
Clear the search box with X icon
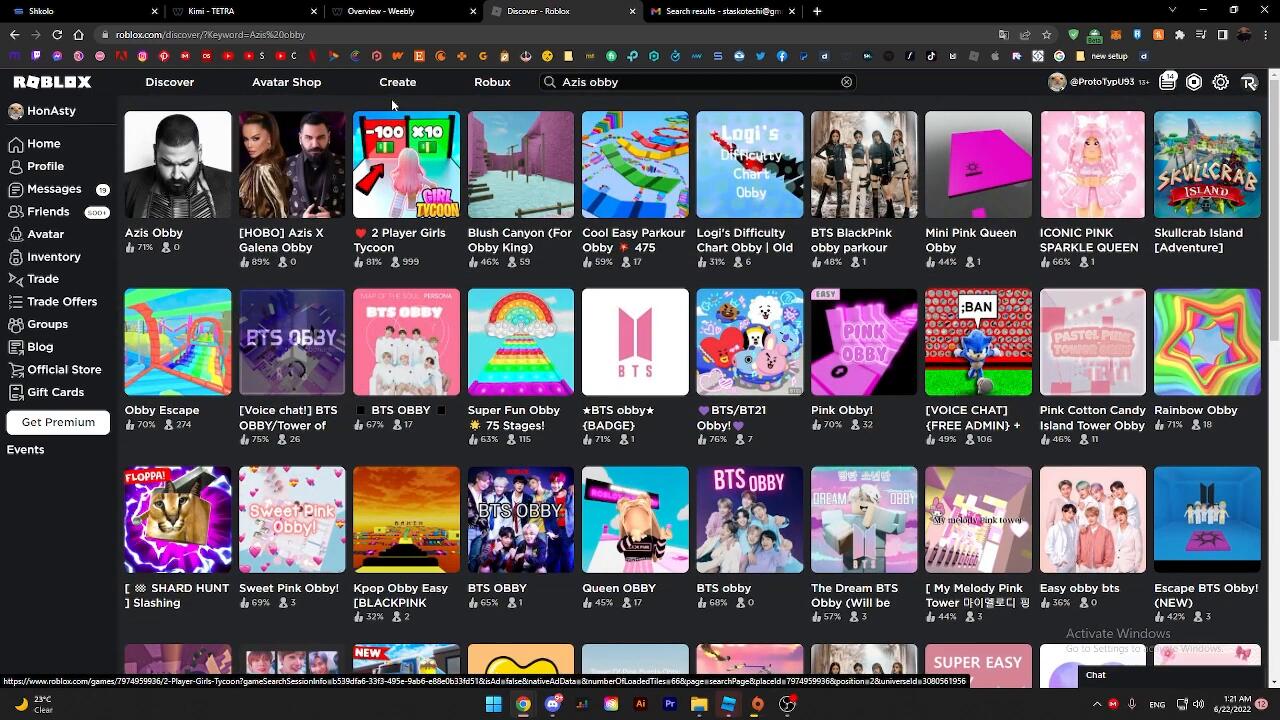click(x=847, y=82)
